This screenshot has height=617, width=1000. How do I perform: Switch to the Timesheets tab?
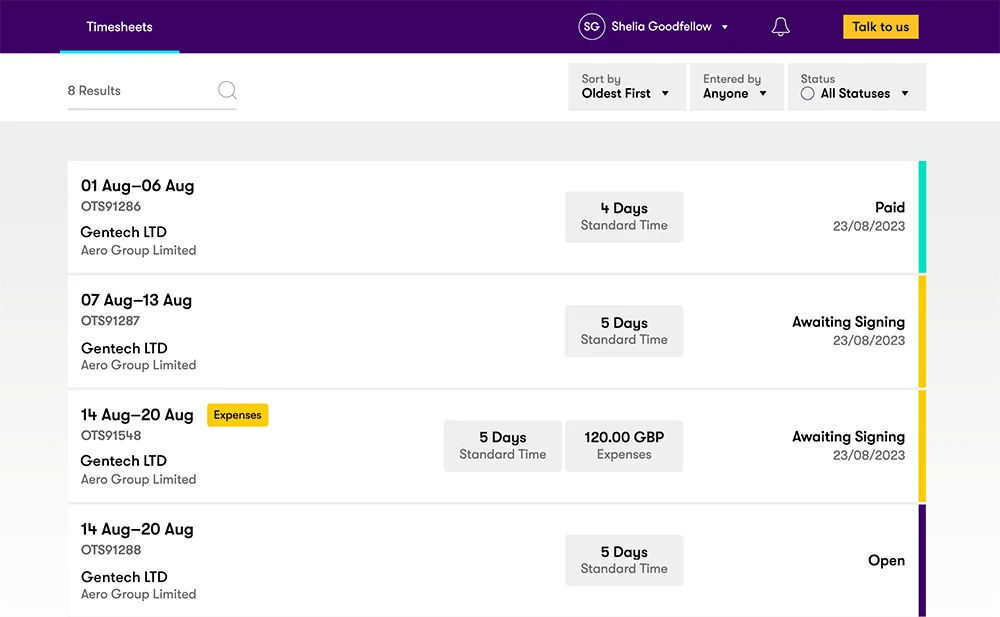tap(120, 26)
